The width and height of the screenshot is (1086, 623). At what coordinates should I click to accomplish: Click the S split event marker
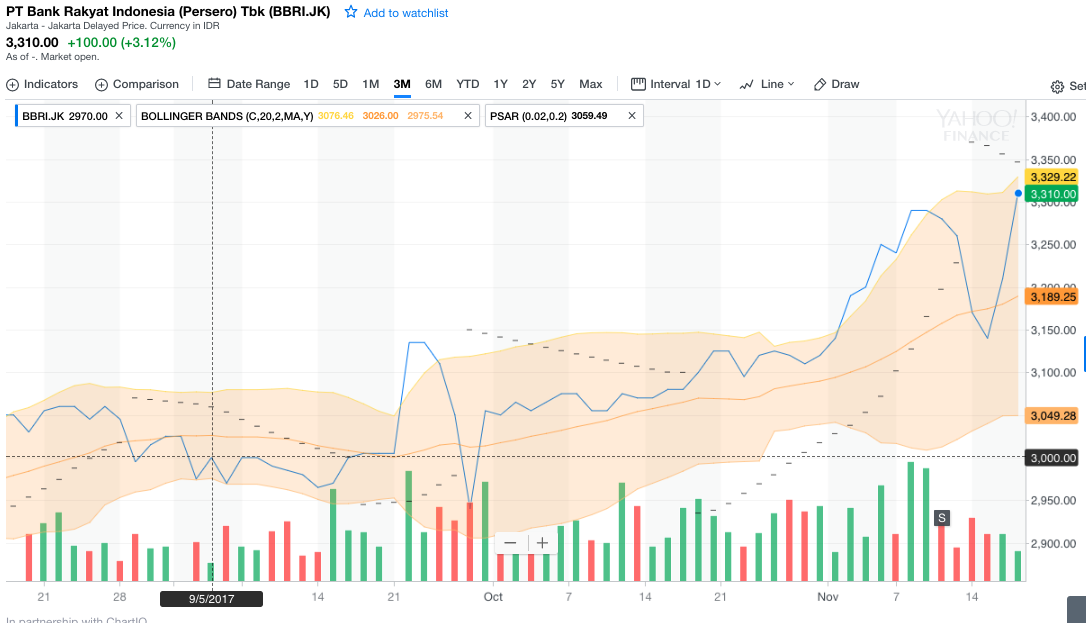pos(942,517)
